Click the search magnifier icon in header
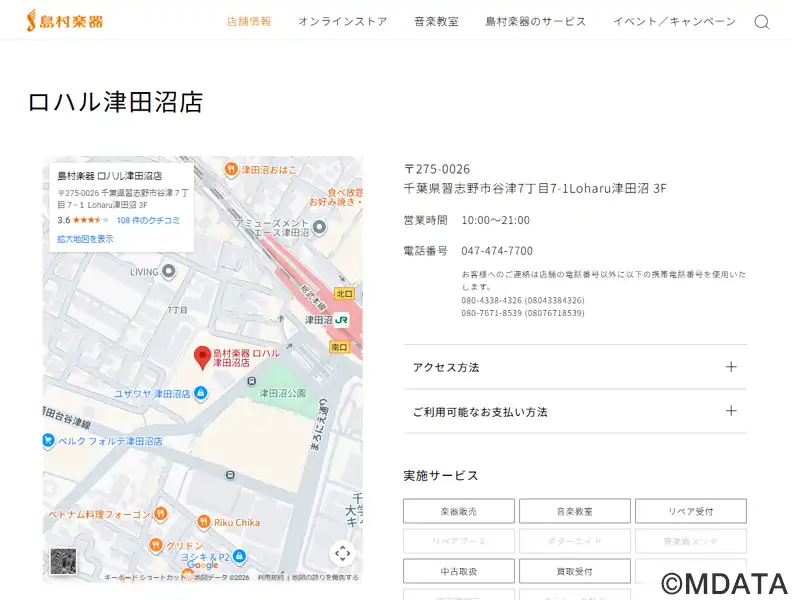The height and width of the screenshot is (600, 800). tap(761, 22)
